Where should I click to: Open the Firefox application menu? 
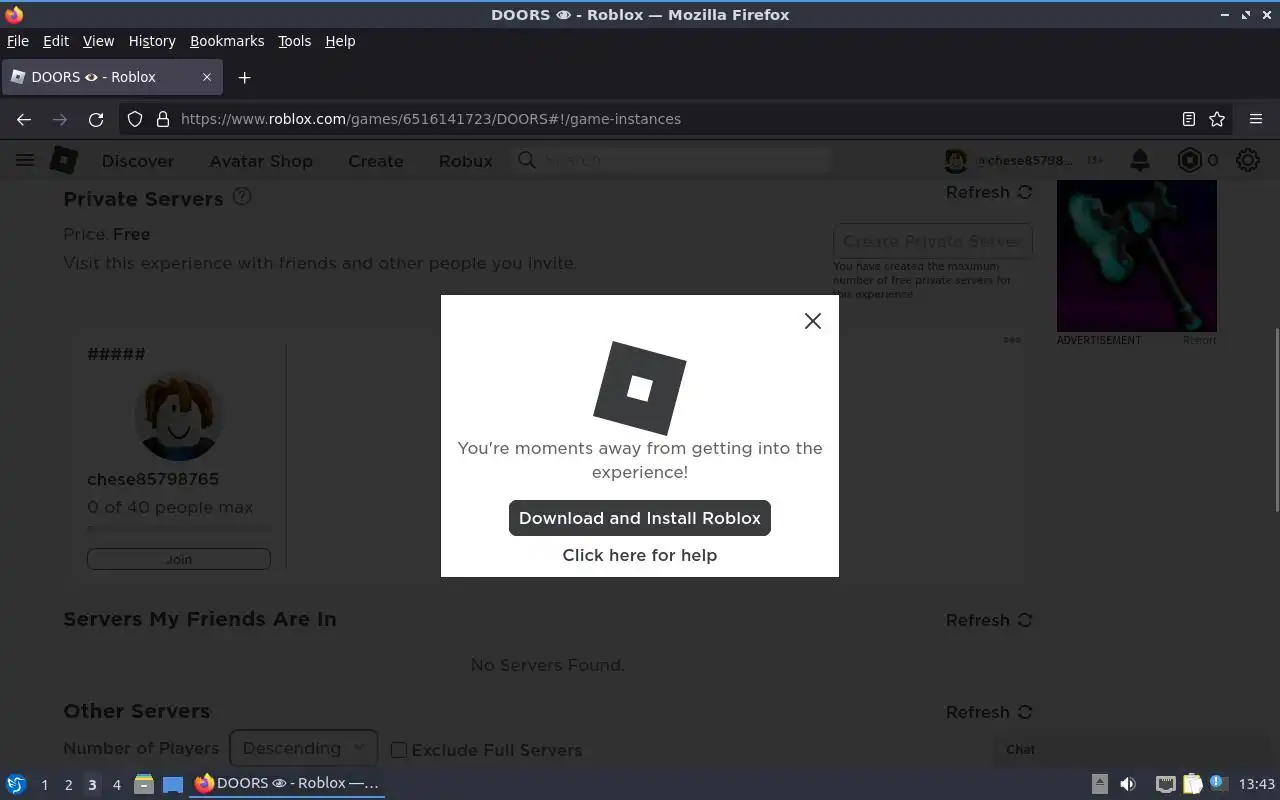pyautogui.click(x=1256, y=119)
